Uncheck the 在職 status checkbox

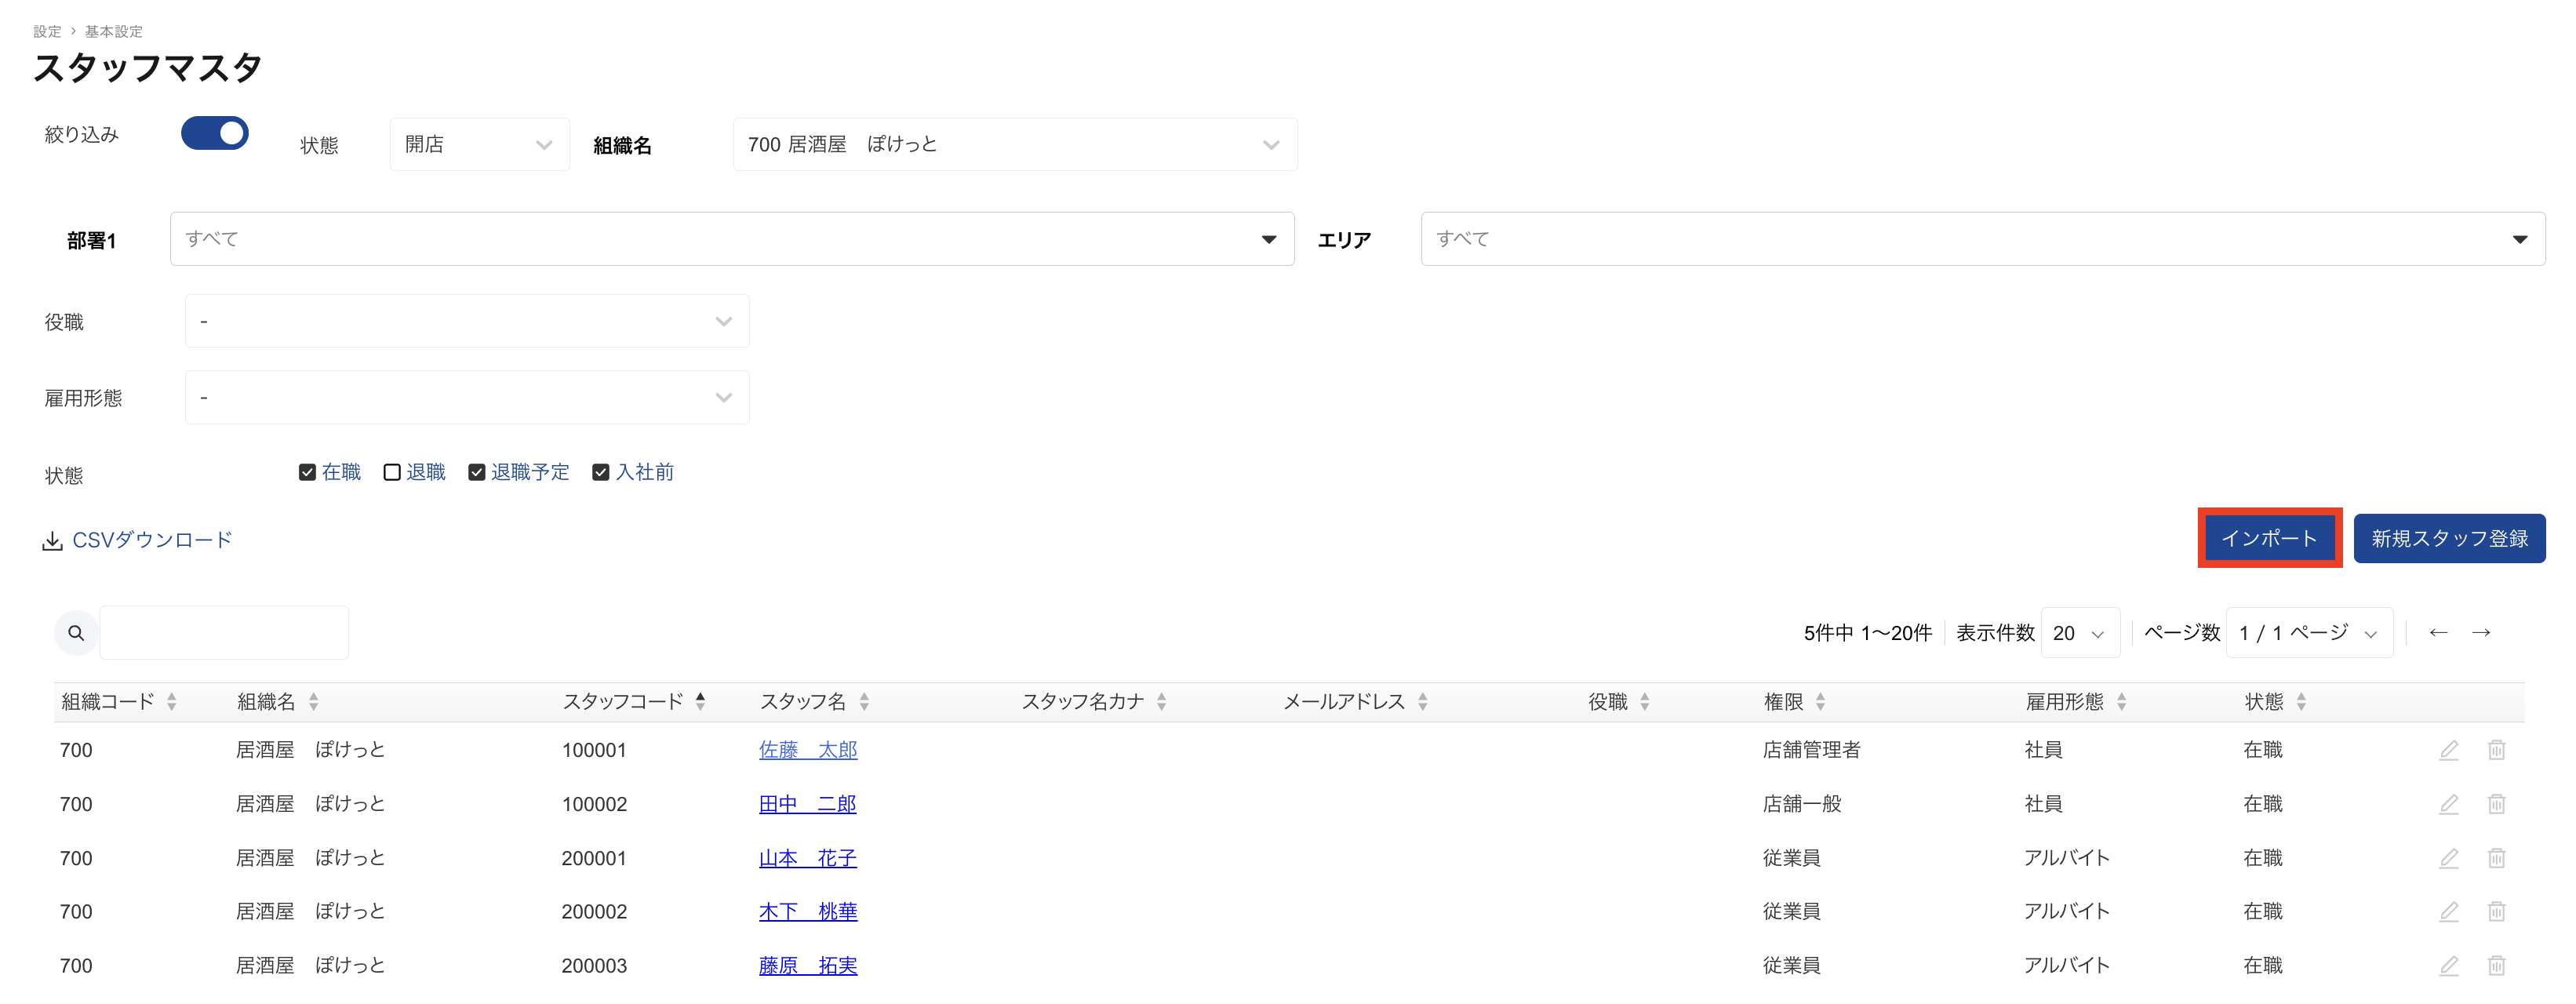click(307, 472)
